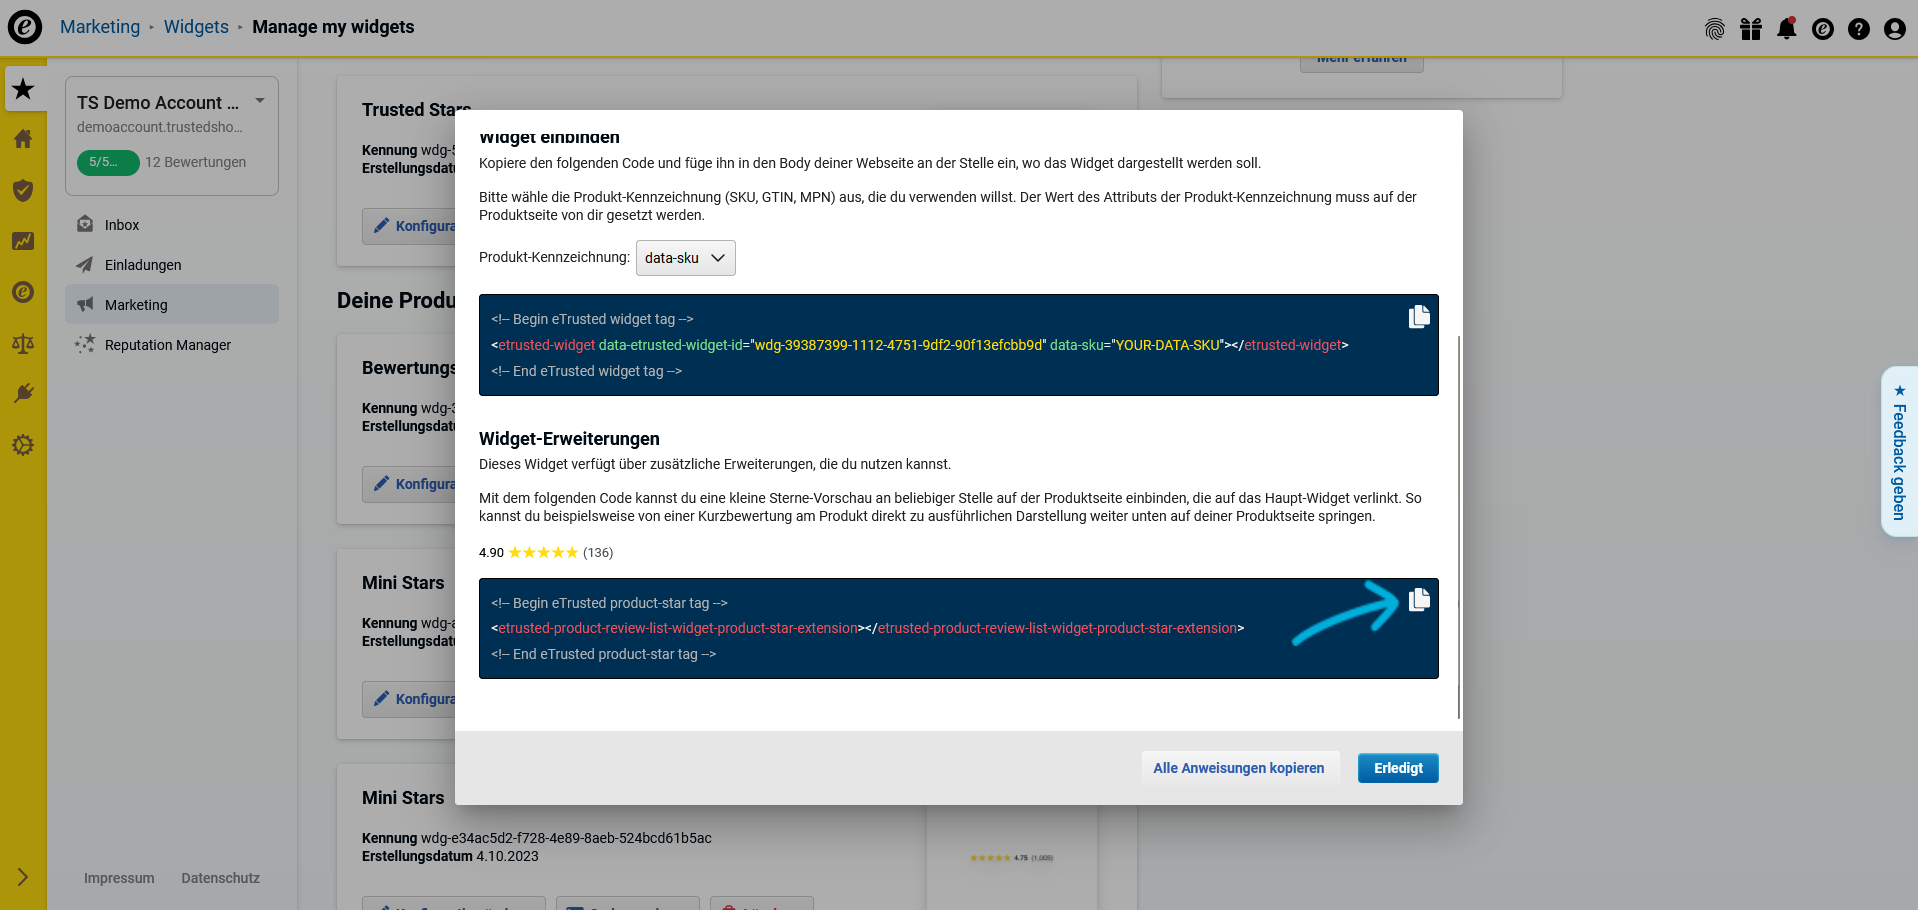
Task: Click the eTrusted circle icon in header
Action: coord(1823,29)
